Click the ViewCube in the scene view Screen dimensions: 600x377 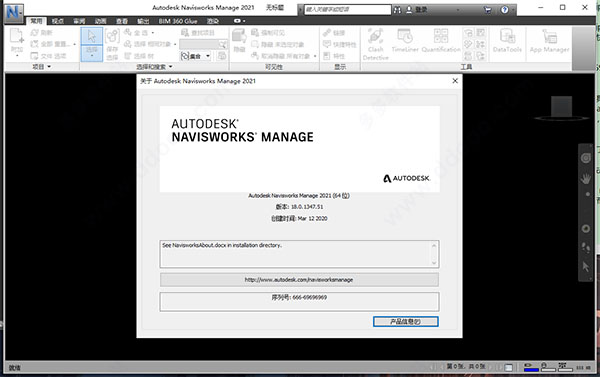561,108
